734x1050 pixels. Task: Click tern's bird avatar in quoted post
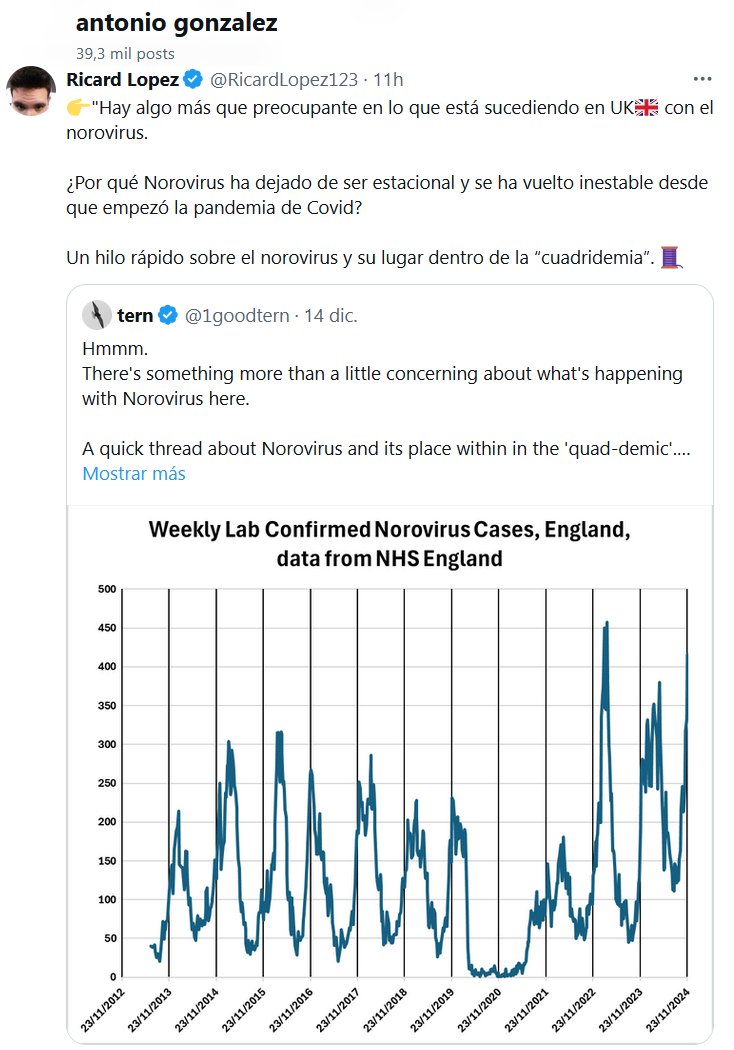tap(97, 315)
